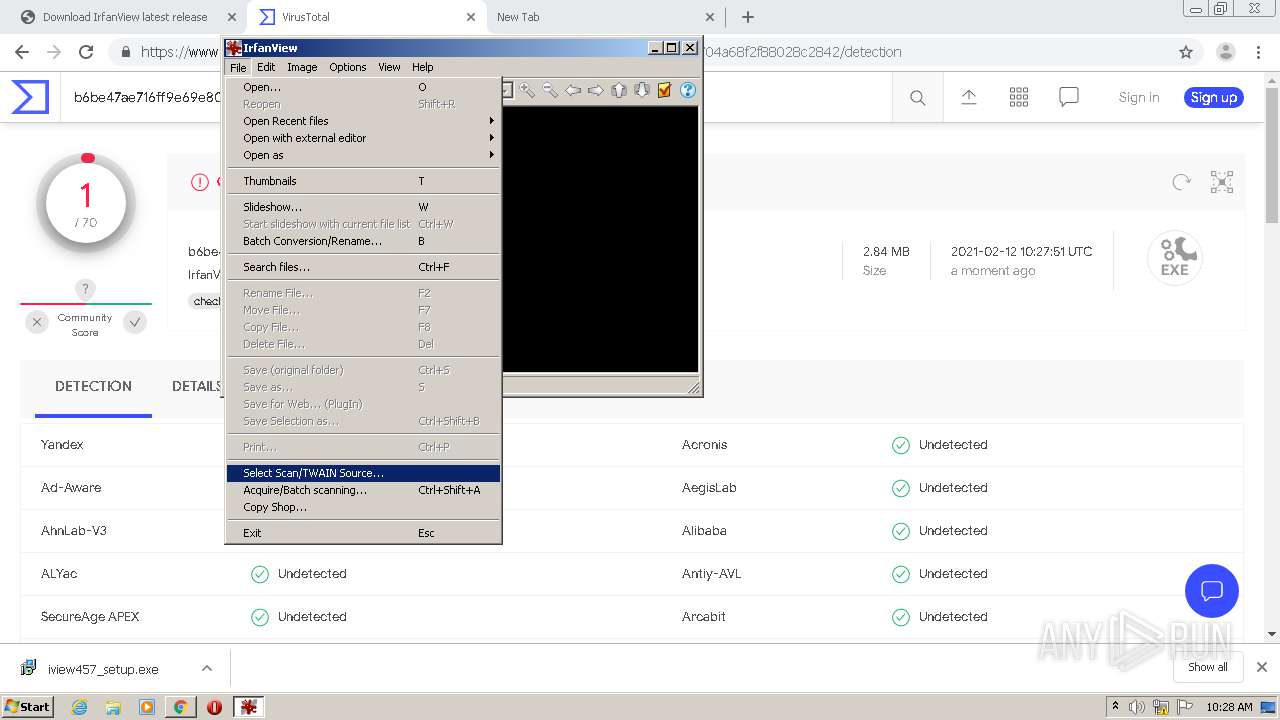Viewport: 1280px width, 720px height.
Task: Go back in Chrome toolbar
Action: coord(22,52)
